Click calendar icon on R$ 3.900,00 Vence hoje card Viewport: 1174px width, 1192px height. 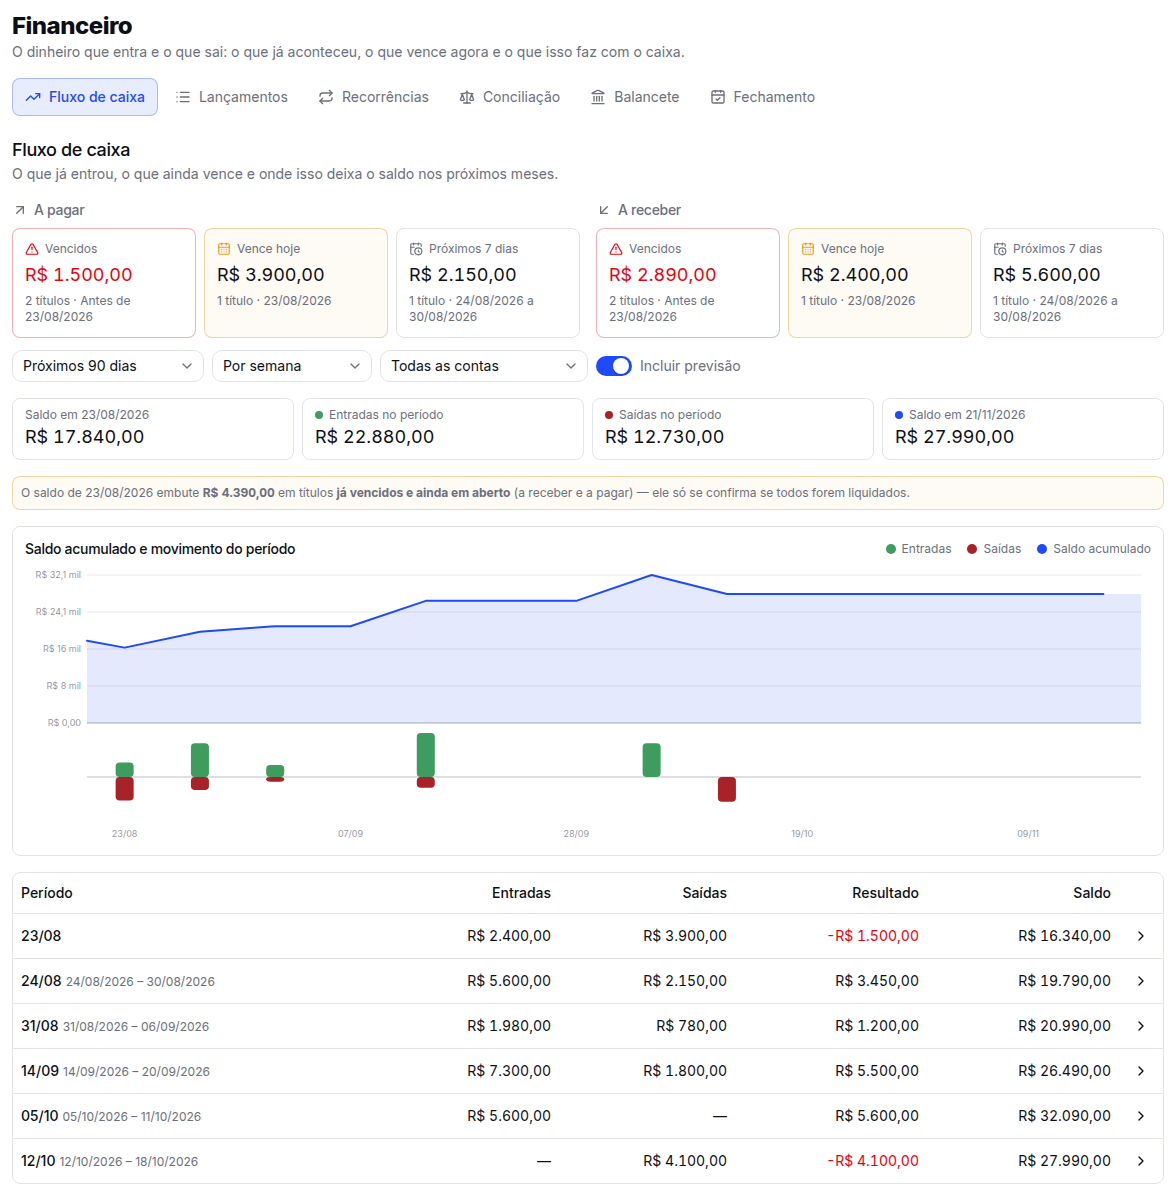tap(224, 249)
